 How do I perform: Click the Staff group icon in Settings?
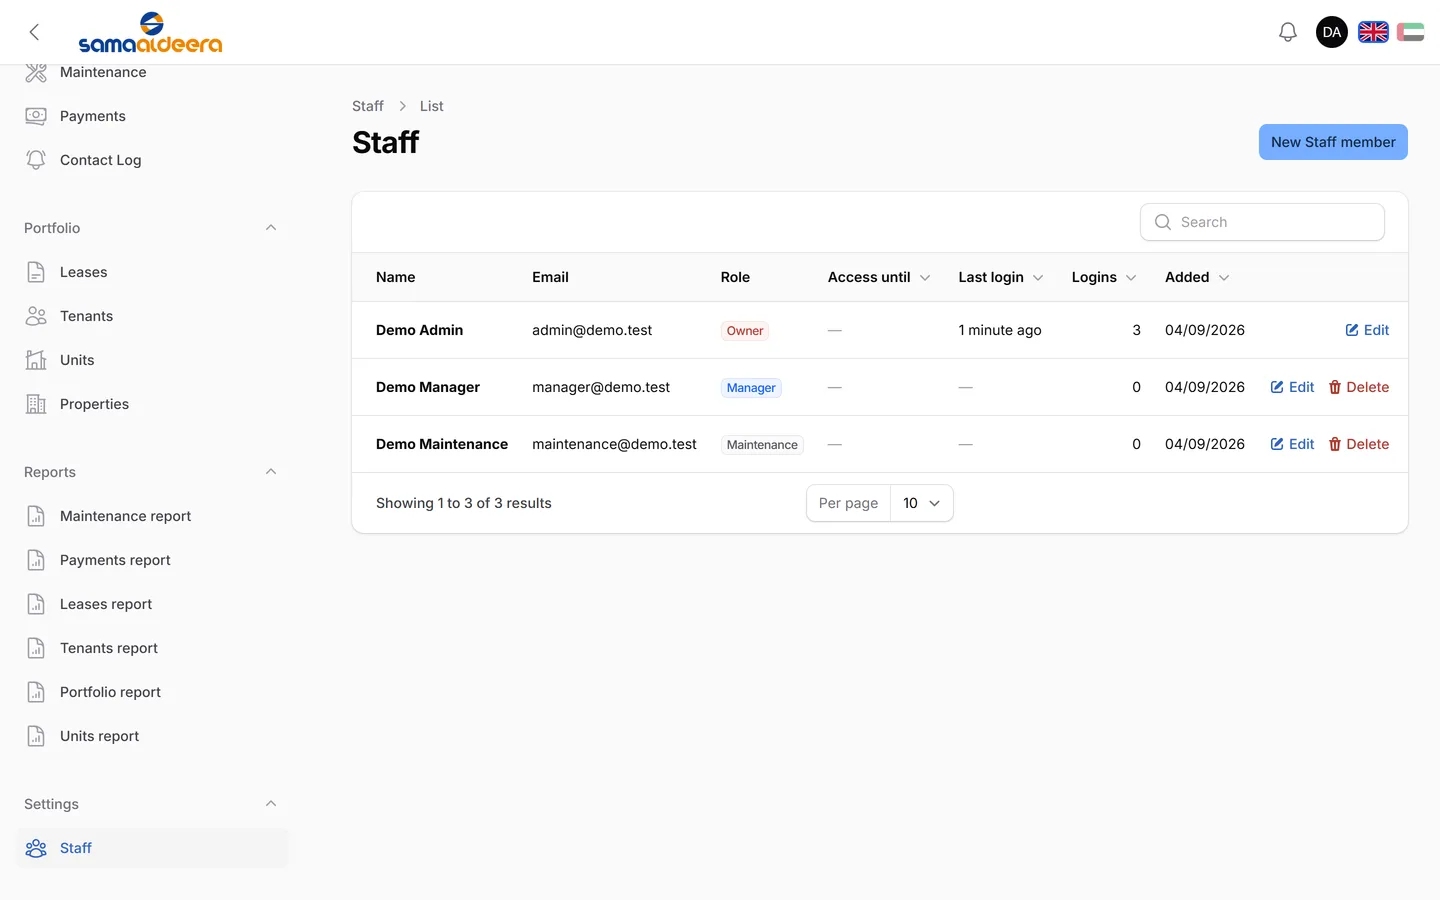click(x=36, y=848)
